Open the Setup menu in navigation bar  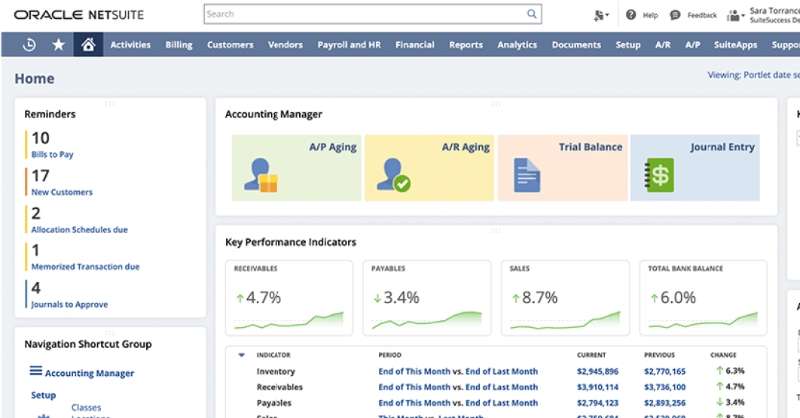tap(628, 45)
